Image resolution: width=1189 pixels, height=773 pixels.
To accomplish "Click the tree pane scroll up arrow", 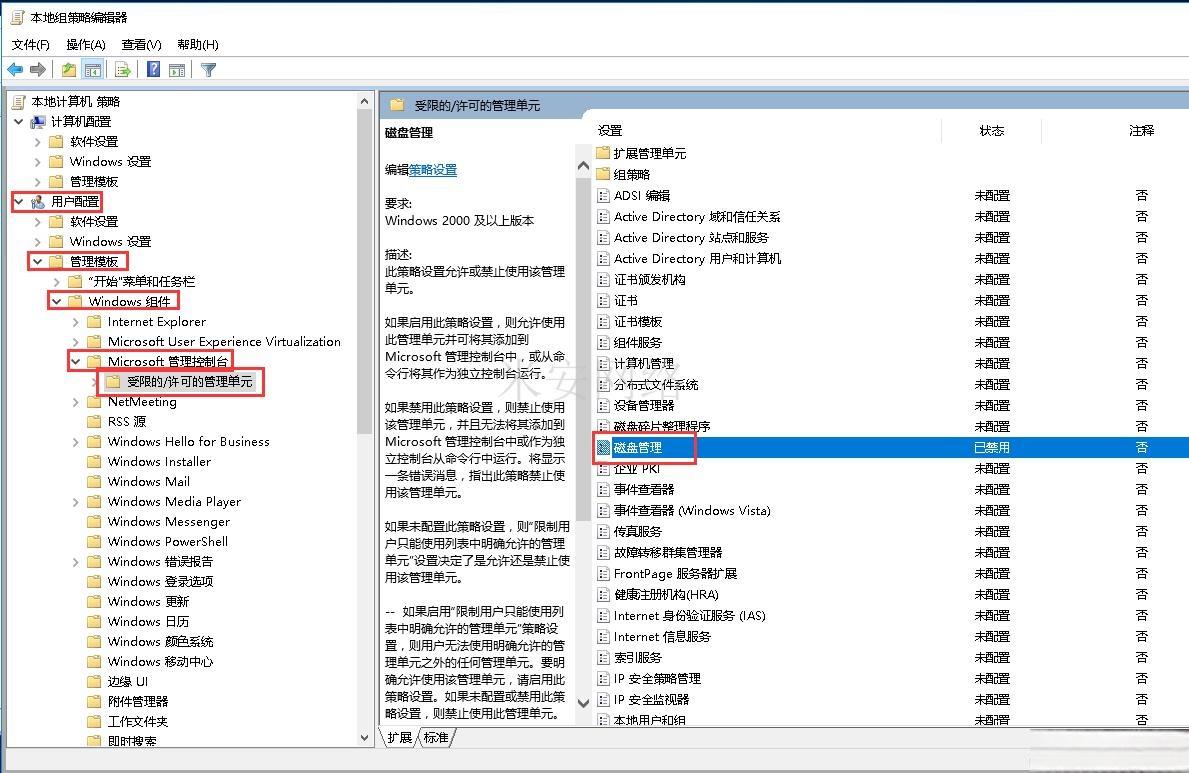I will (365, 101).
